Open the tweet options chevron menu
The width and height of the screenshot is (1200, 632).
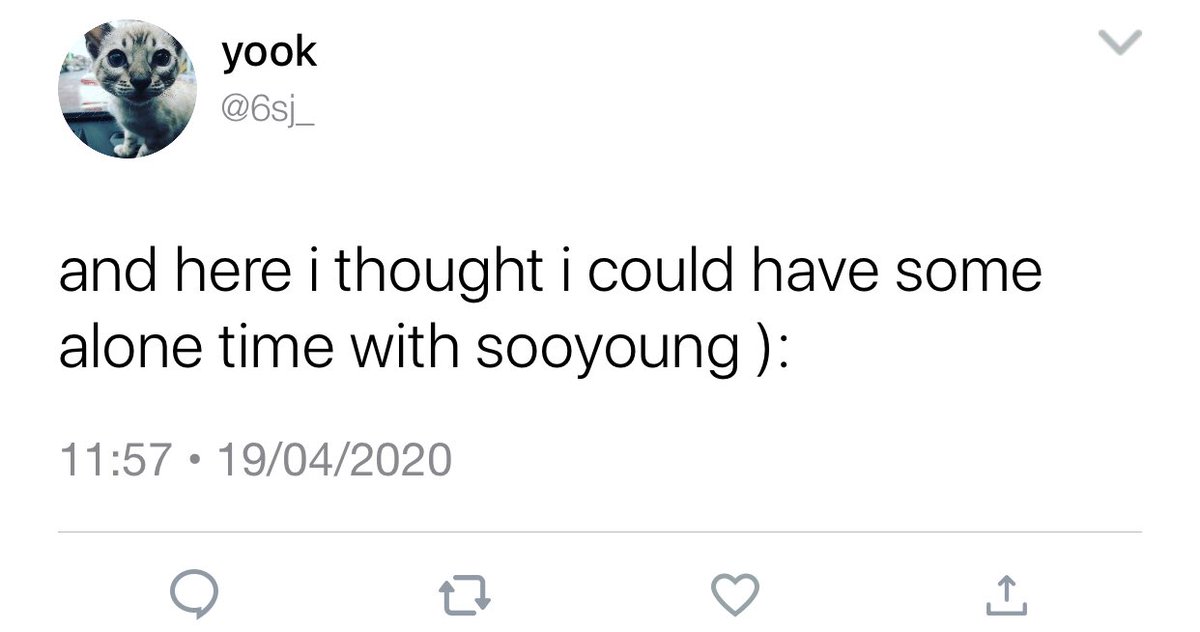pos(1119,42)
